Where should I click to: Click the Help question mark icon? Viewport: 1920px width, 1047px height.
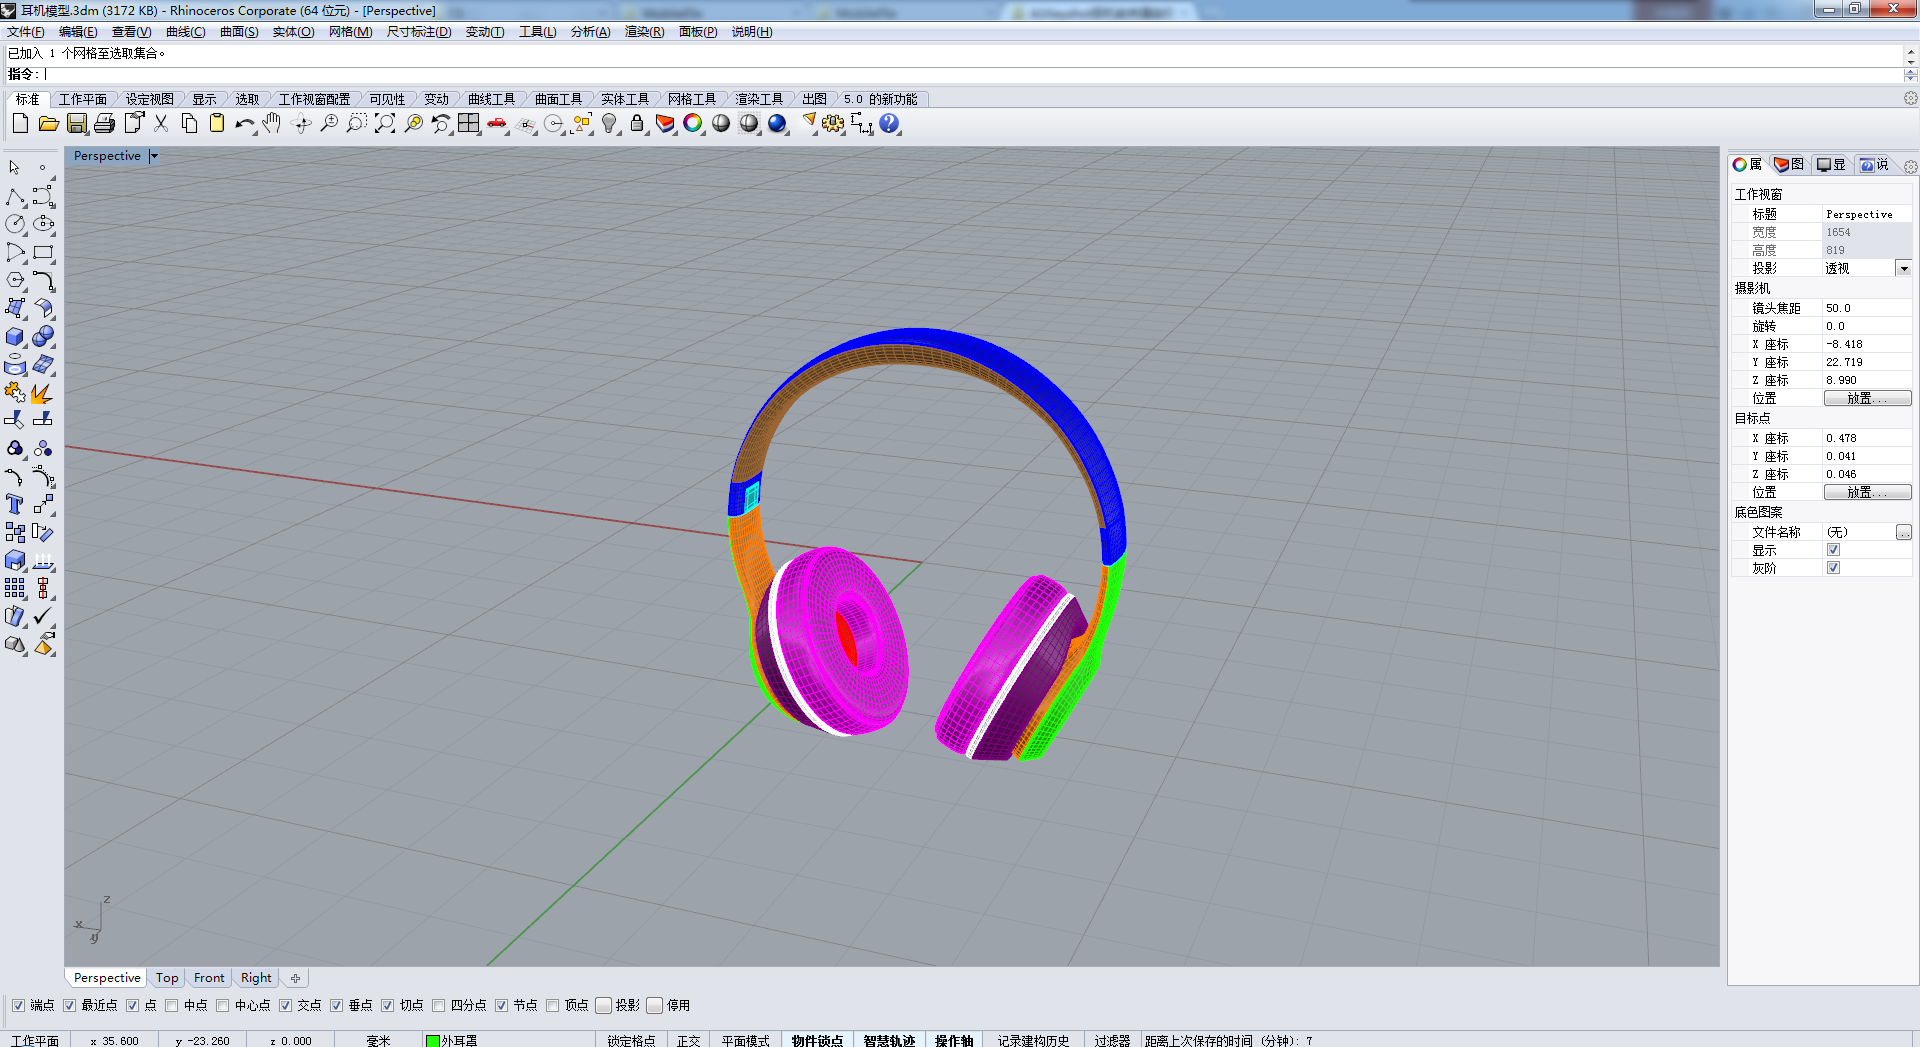tap(889, 123)
